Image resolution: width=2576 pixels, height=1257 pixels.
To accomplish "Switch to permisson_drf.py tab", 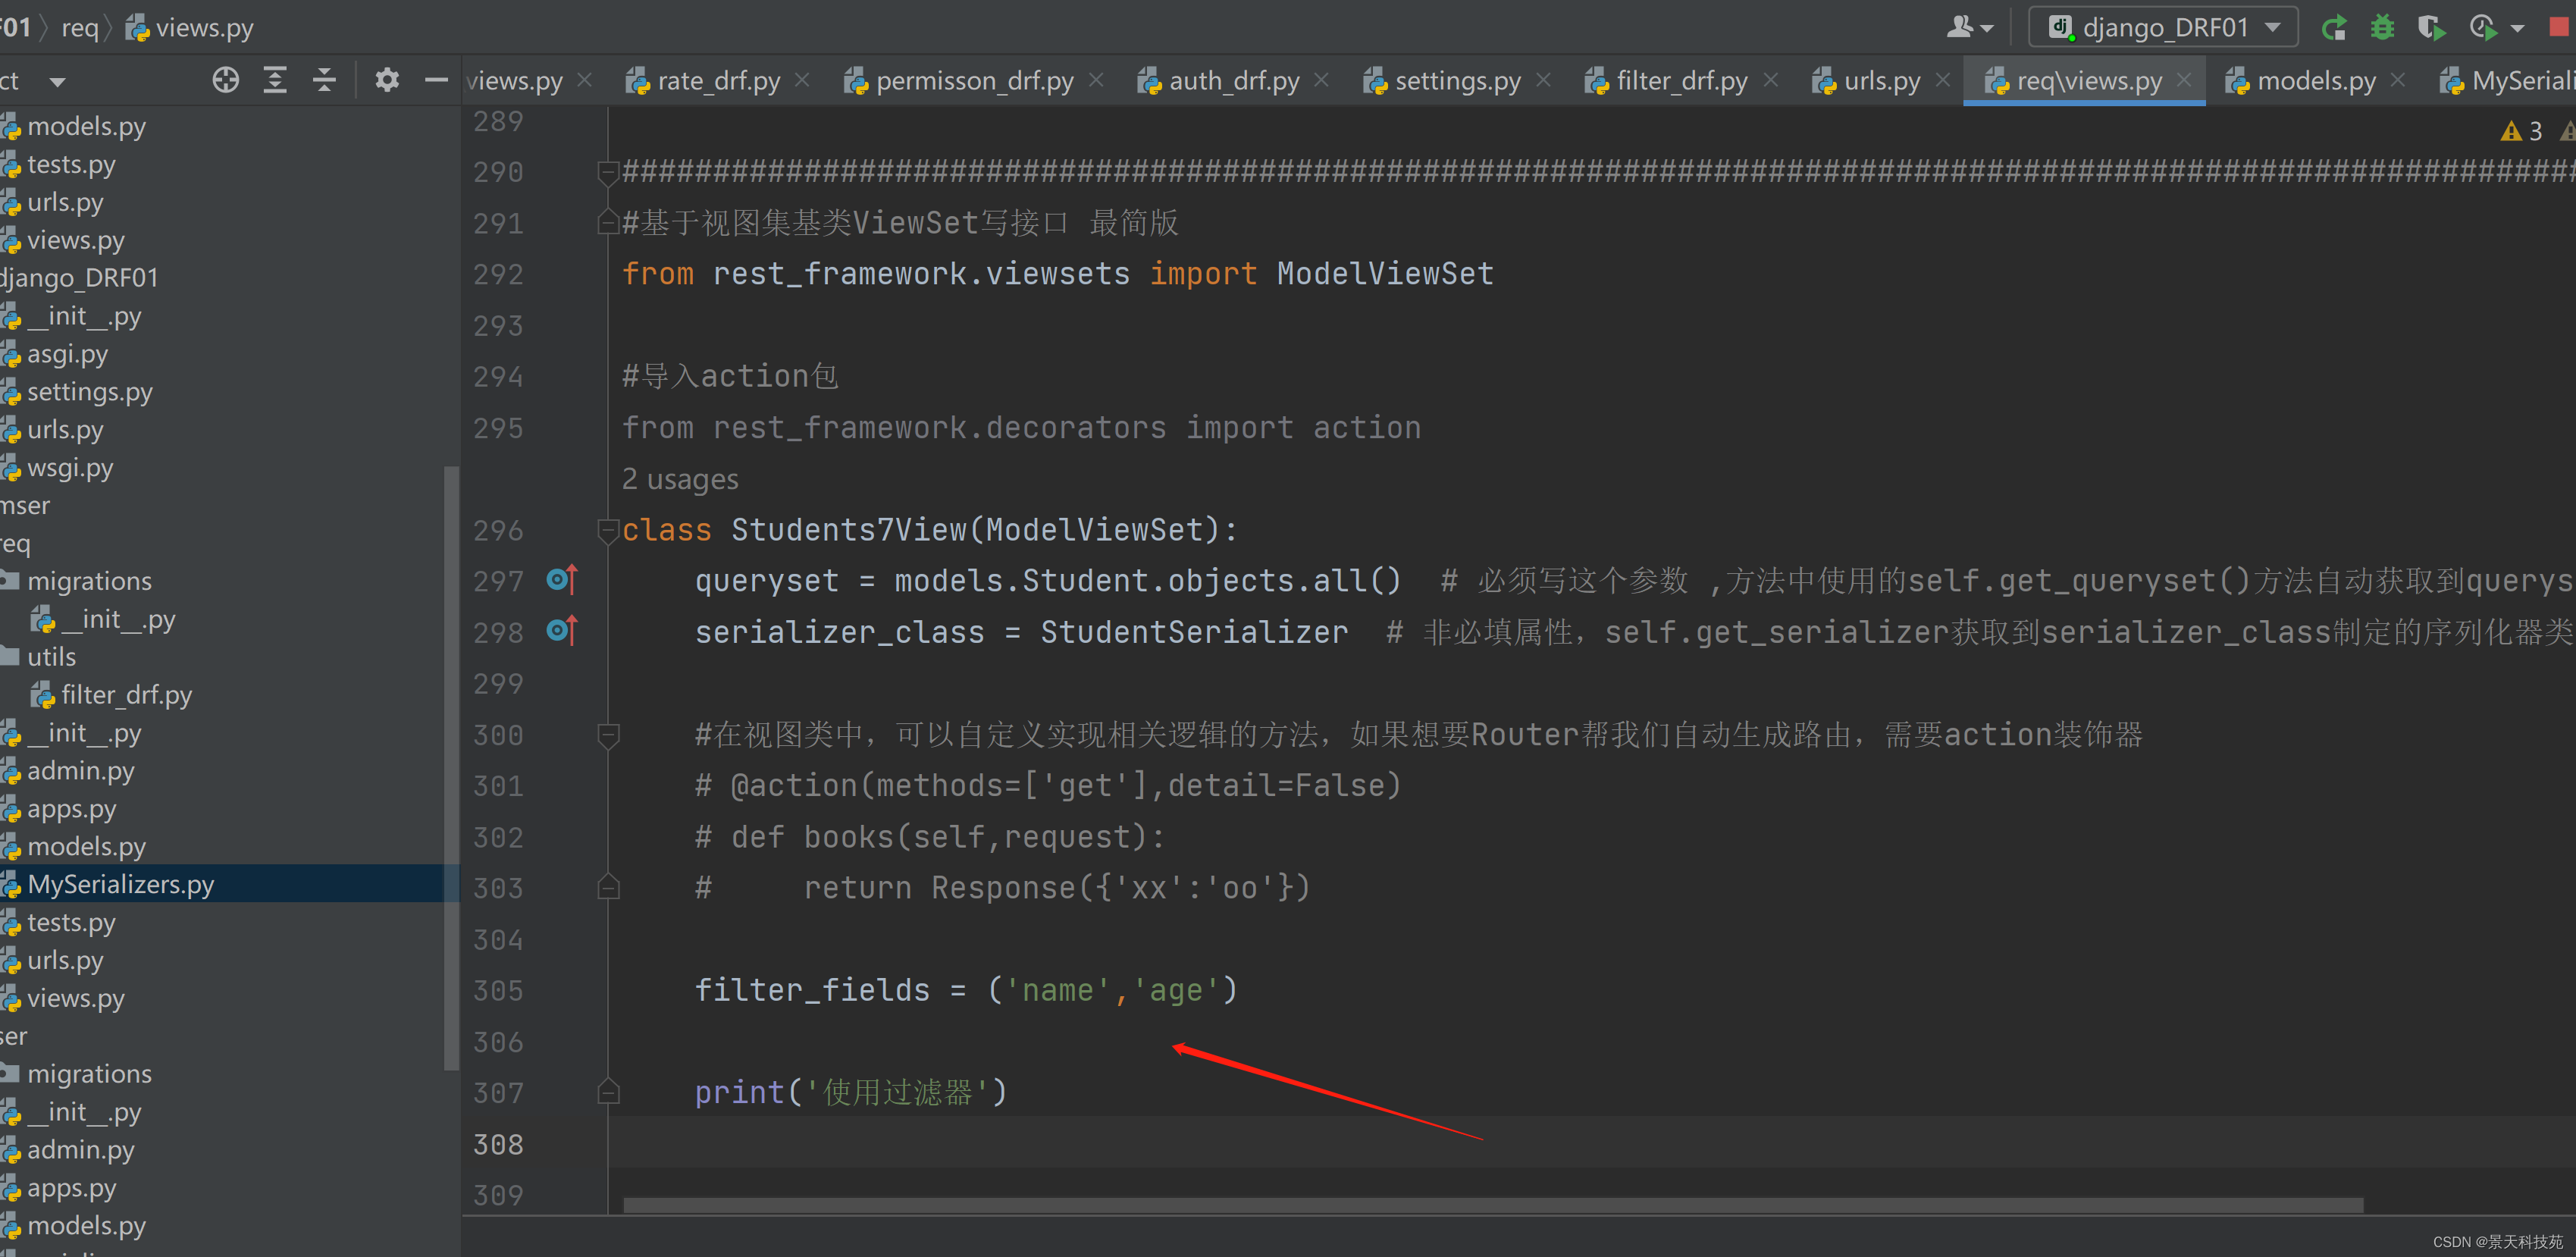I will tap(973, 81).
